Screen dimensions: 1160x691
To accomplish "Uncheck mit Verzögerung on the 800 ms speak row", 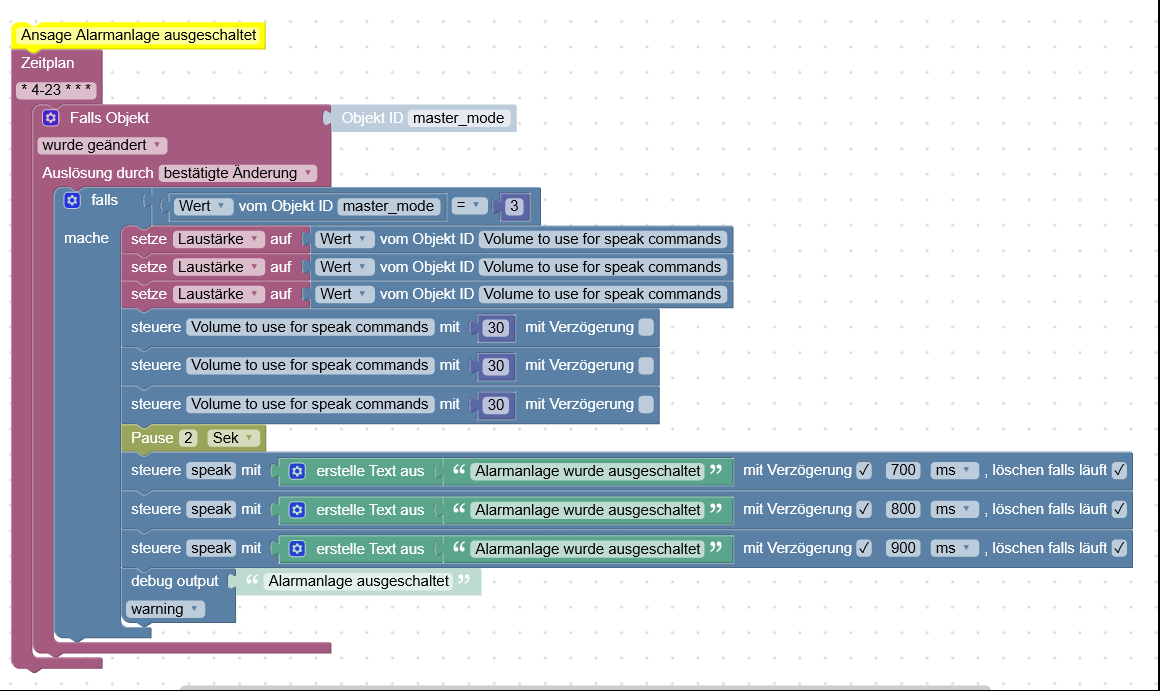I will (x=864, y=509).
